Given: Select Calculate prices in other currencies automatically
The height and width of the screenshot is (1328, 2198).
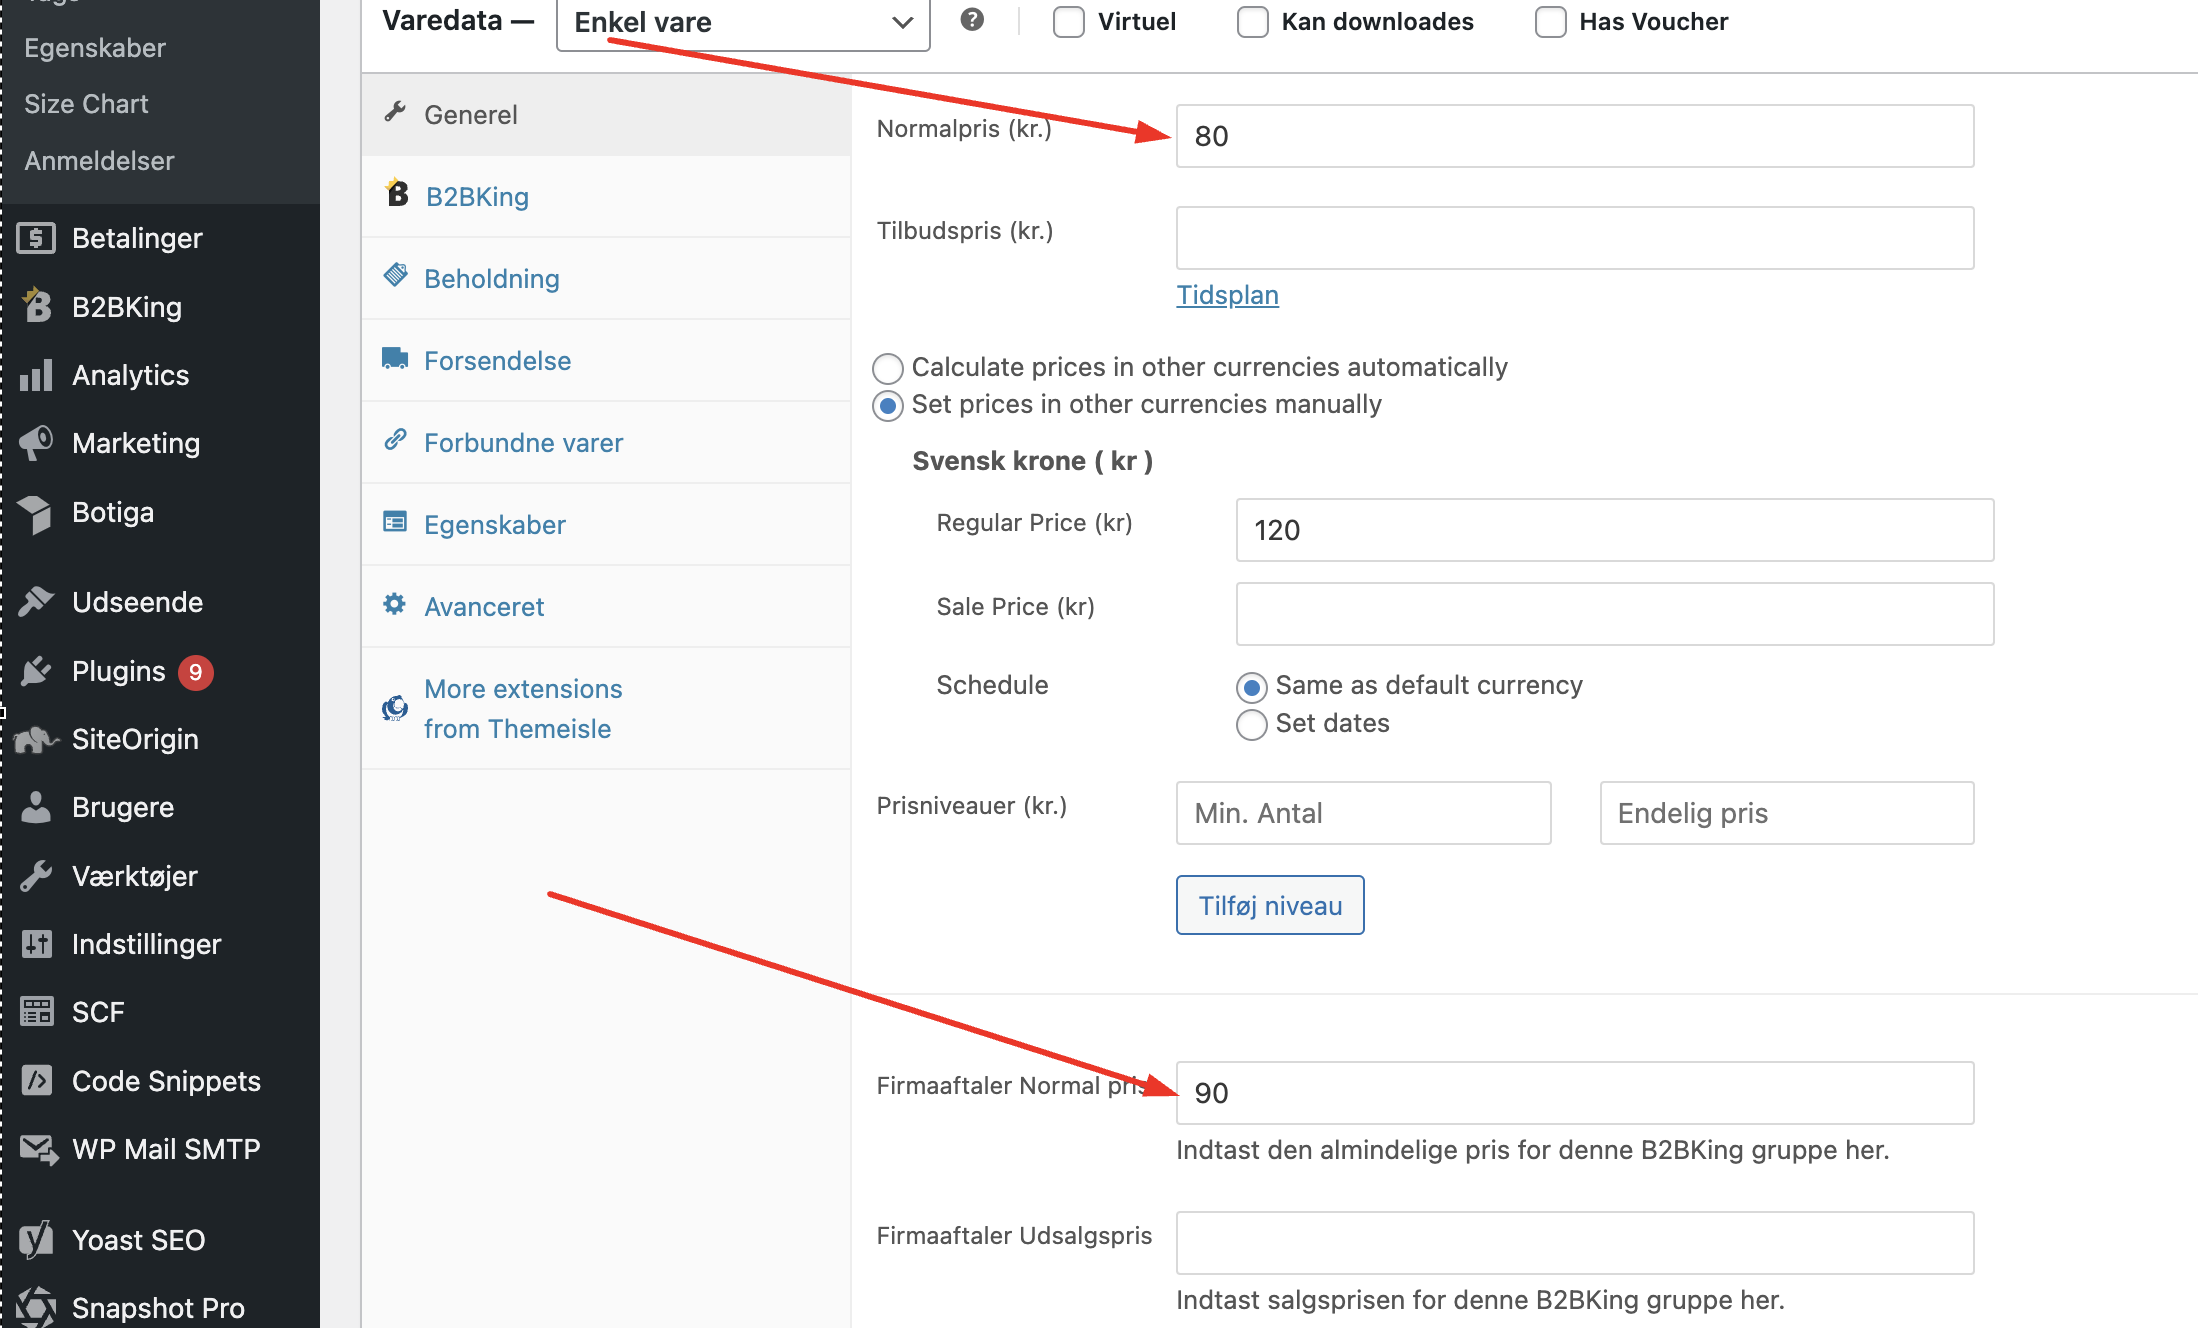Looking at the screenshot, I should pyautogui.click(x=888, y=368).
